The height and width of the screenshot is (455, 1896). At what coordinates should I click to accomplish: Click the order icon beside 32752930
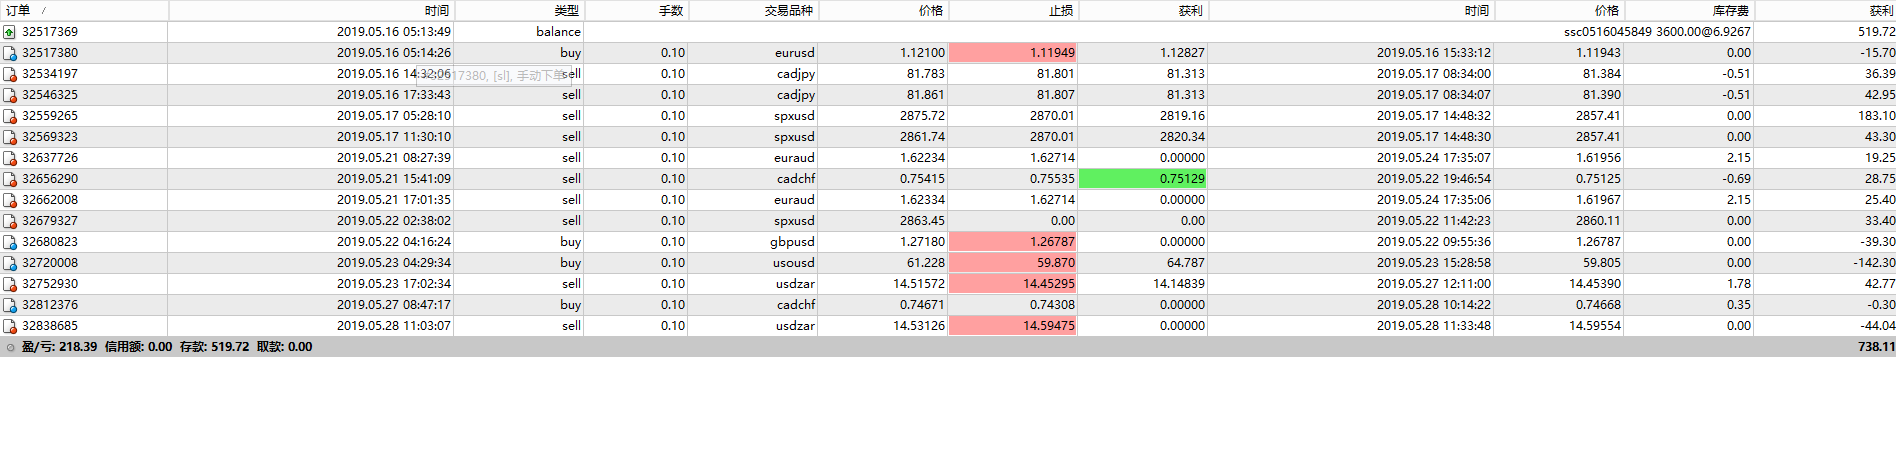tap(10, 284)
